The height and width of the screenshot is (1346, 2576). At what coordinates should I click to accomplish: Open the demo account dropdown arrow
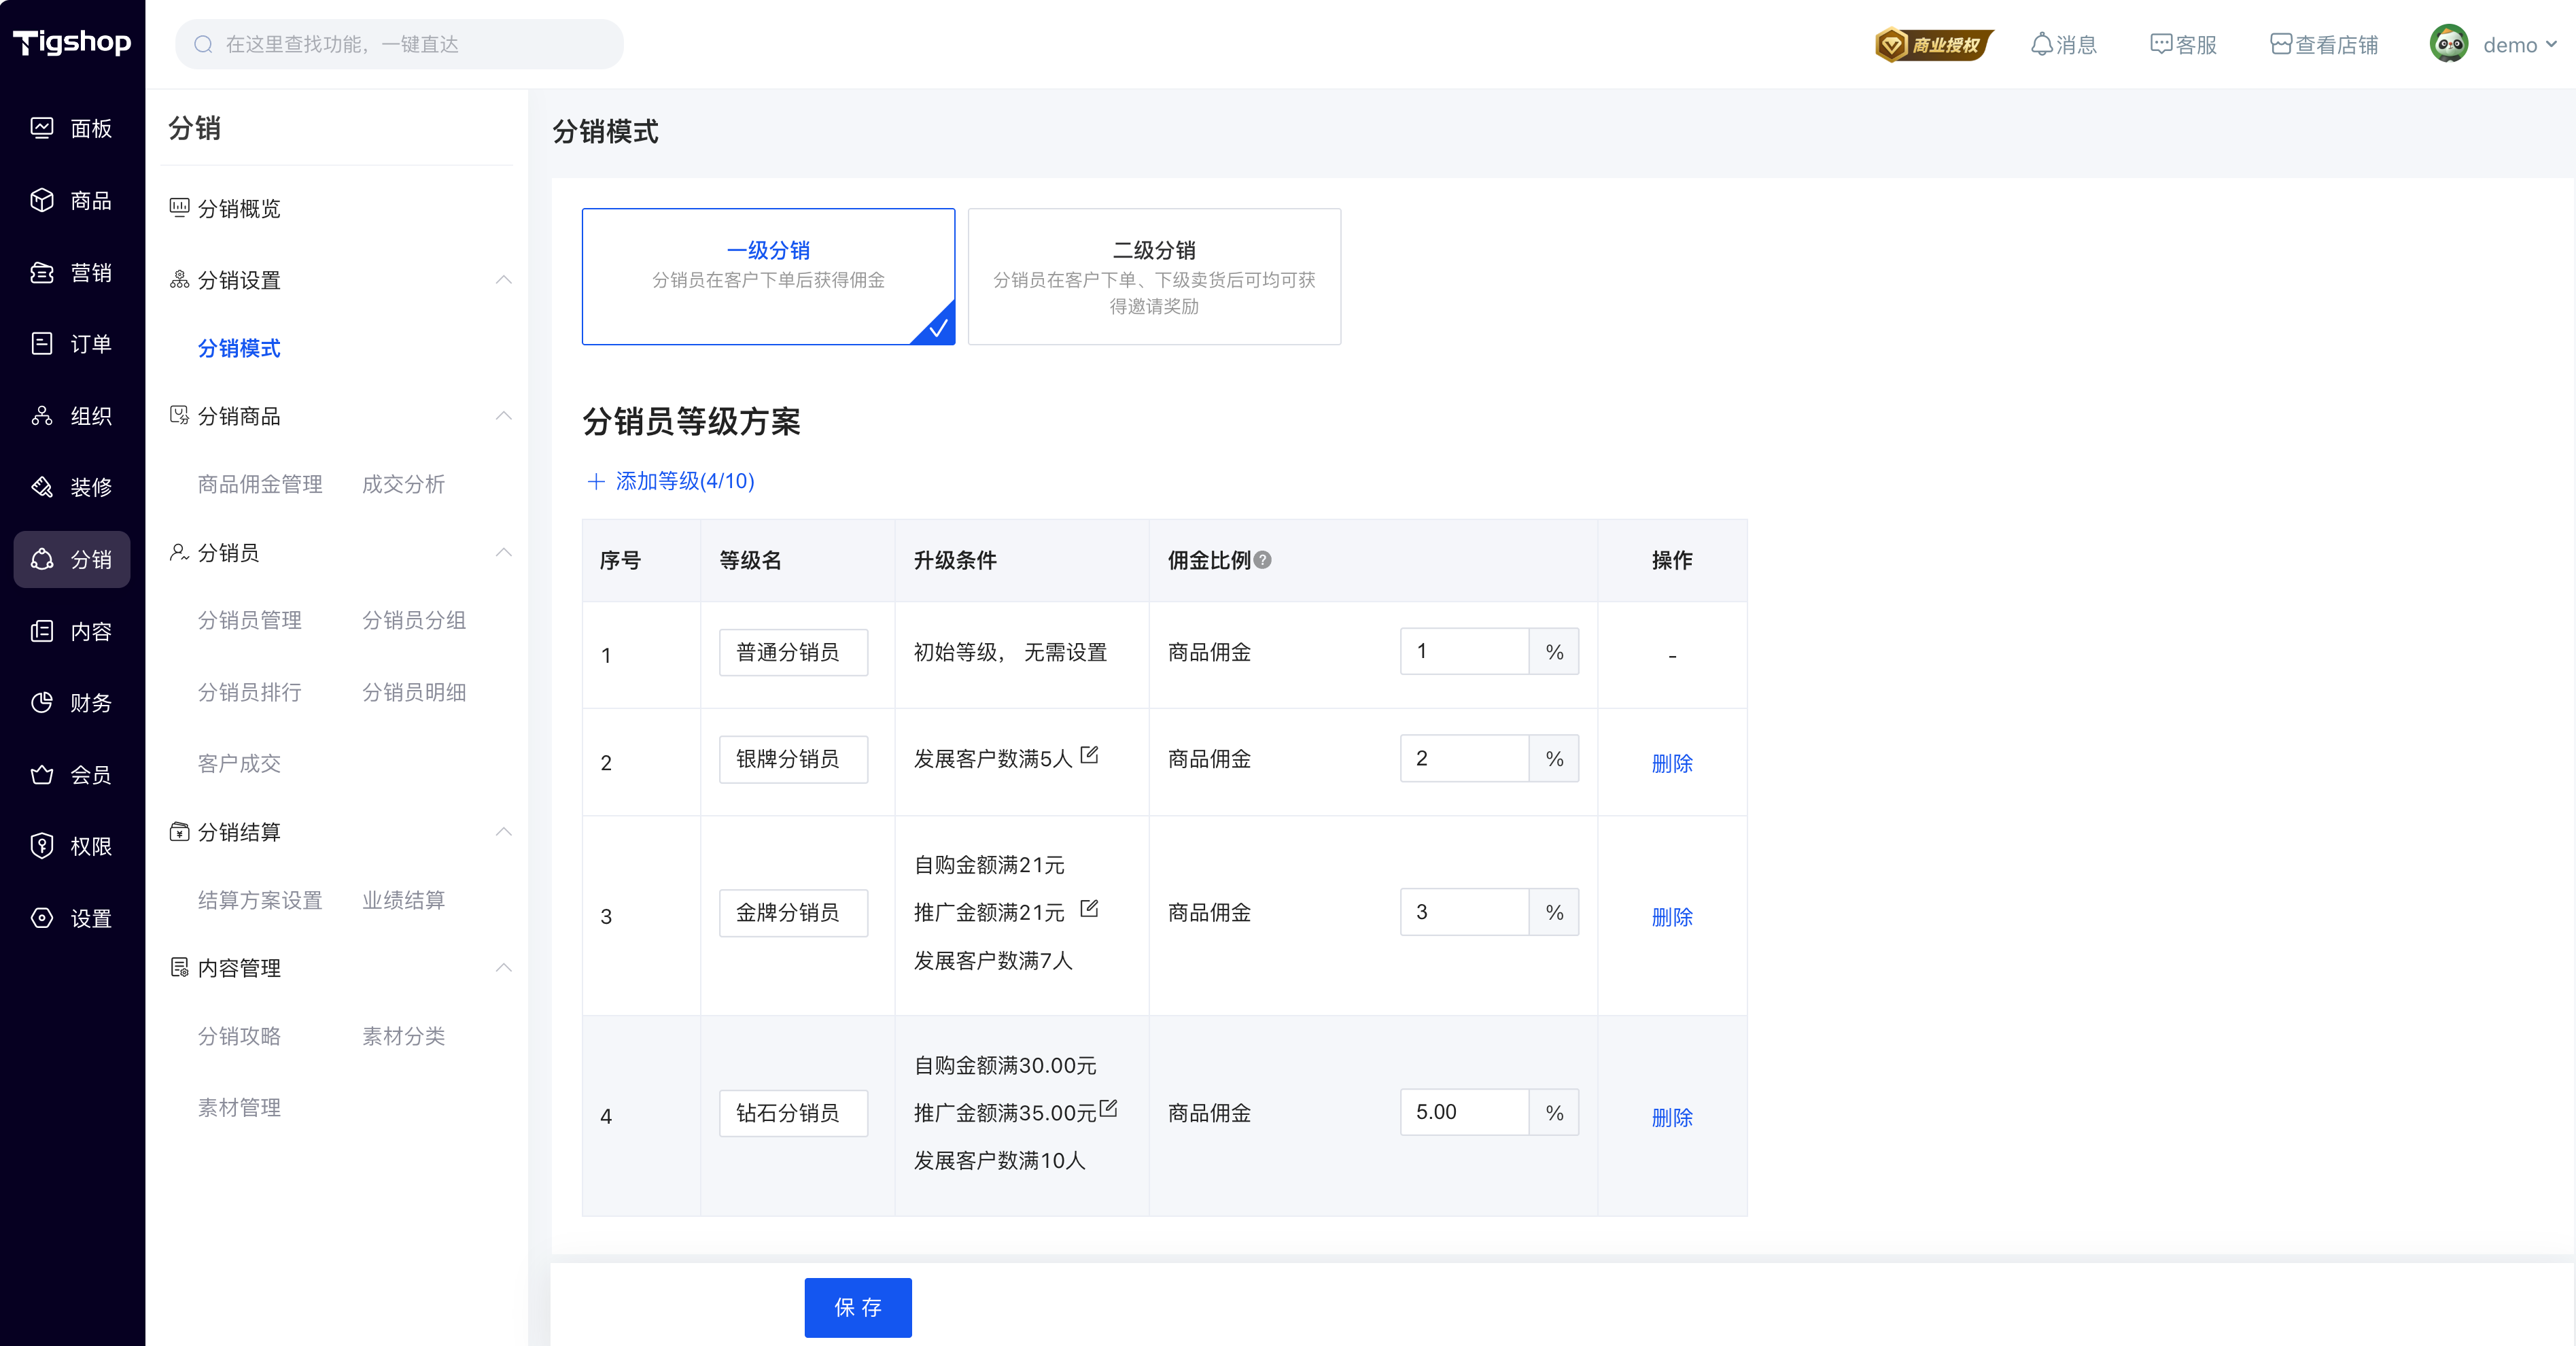(2551, 44)
